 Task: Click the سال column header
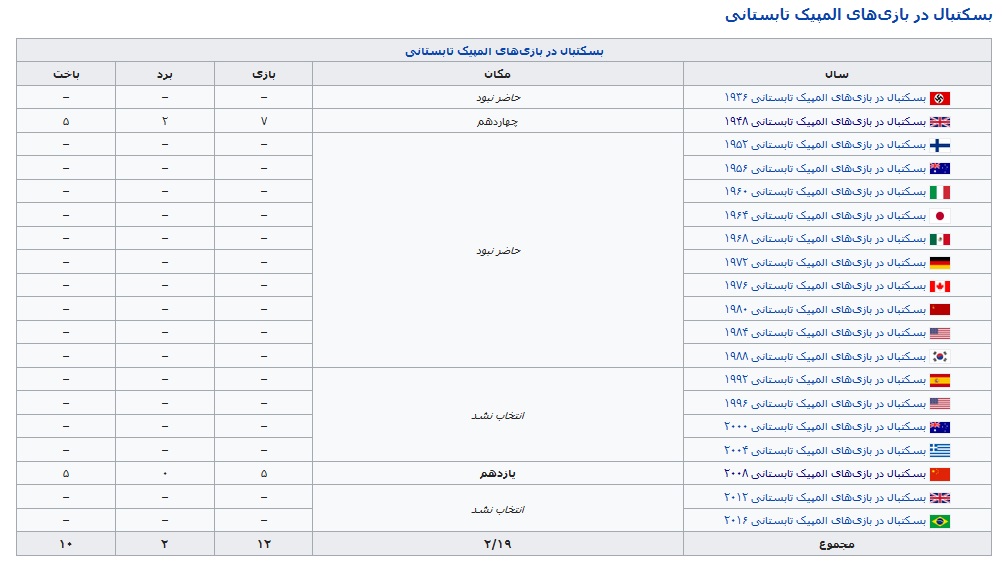[837, 74]
